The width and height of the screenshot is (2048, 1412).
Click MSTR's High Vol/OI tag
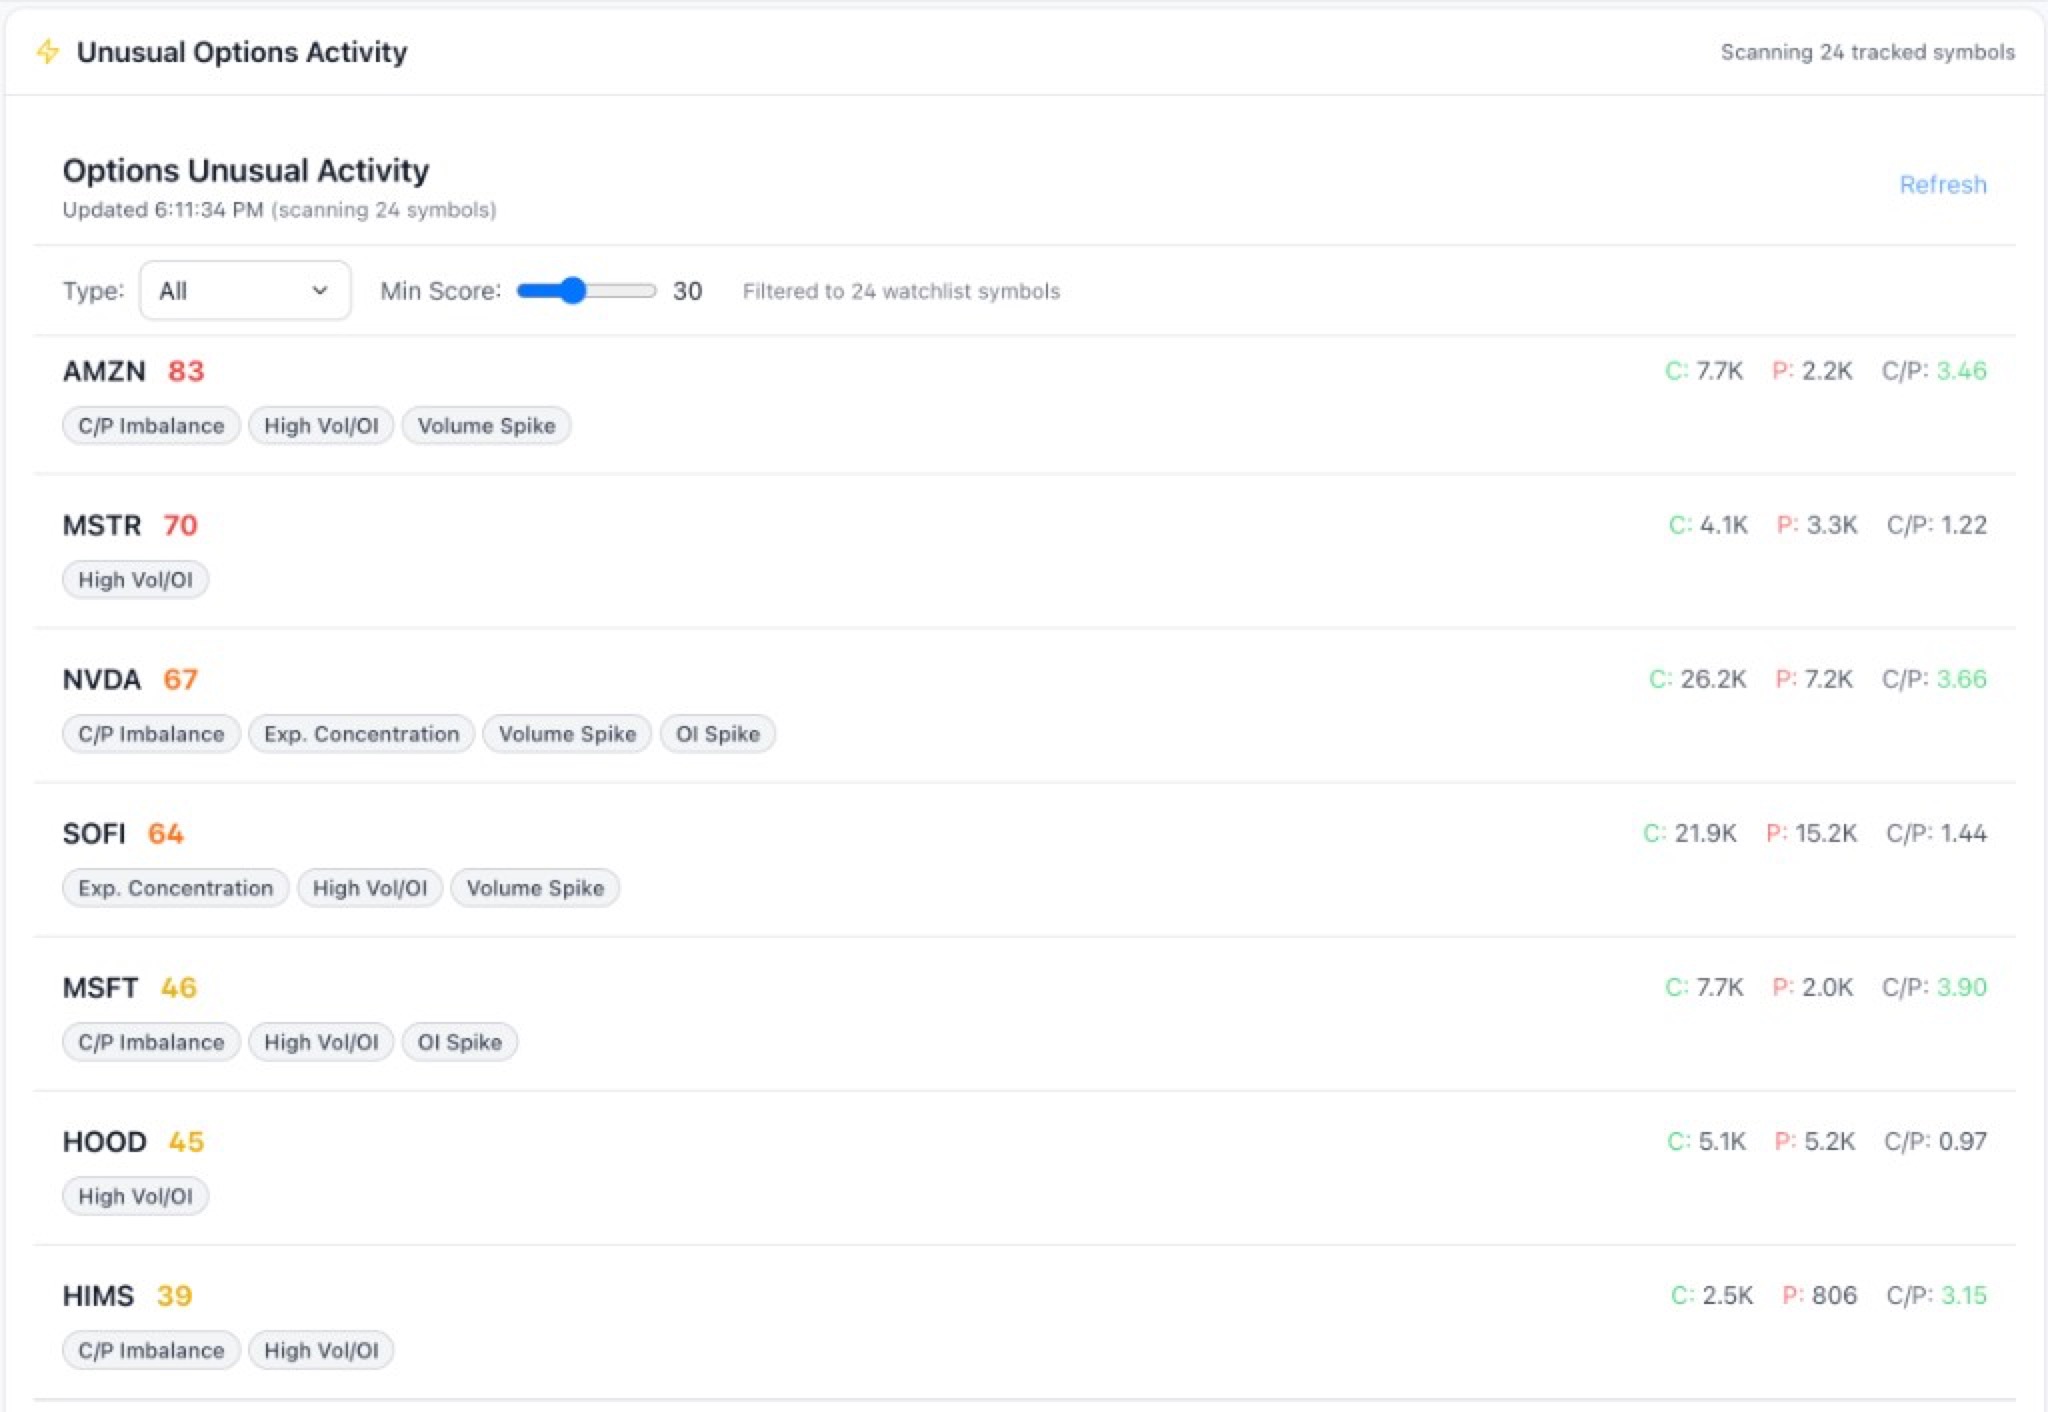coord(135,580)
